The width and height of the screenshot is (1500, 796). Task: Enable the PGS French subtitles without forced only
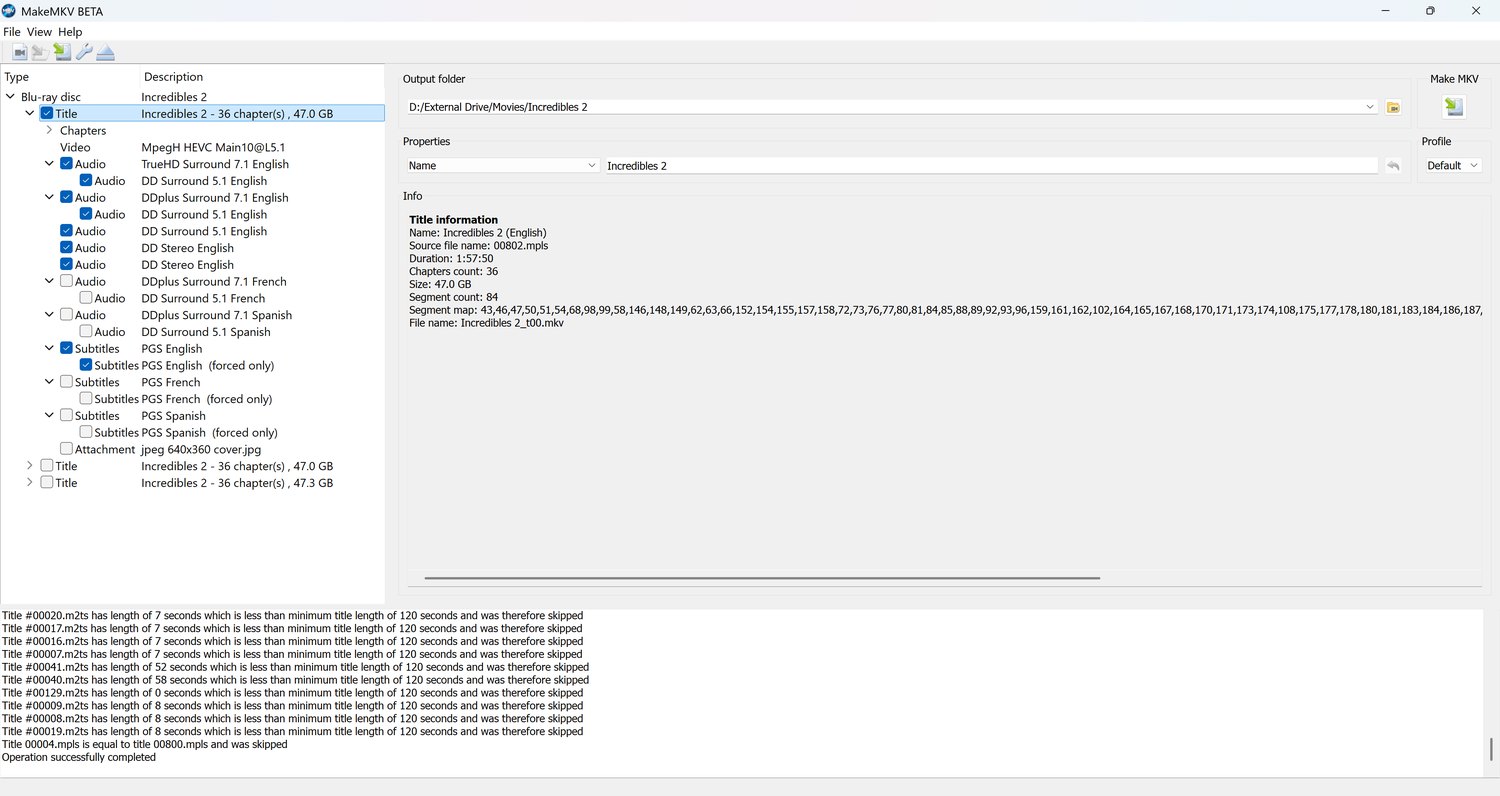point(66,382)
